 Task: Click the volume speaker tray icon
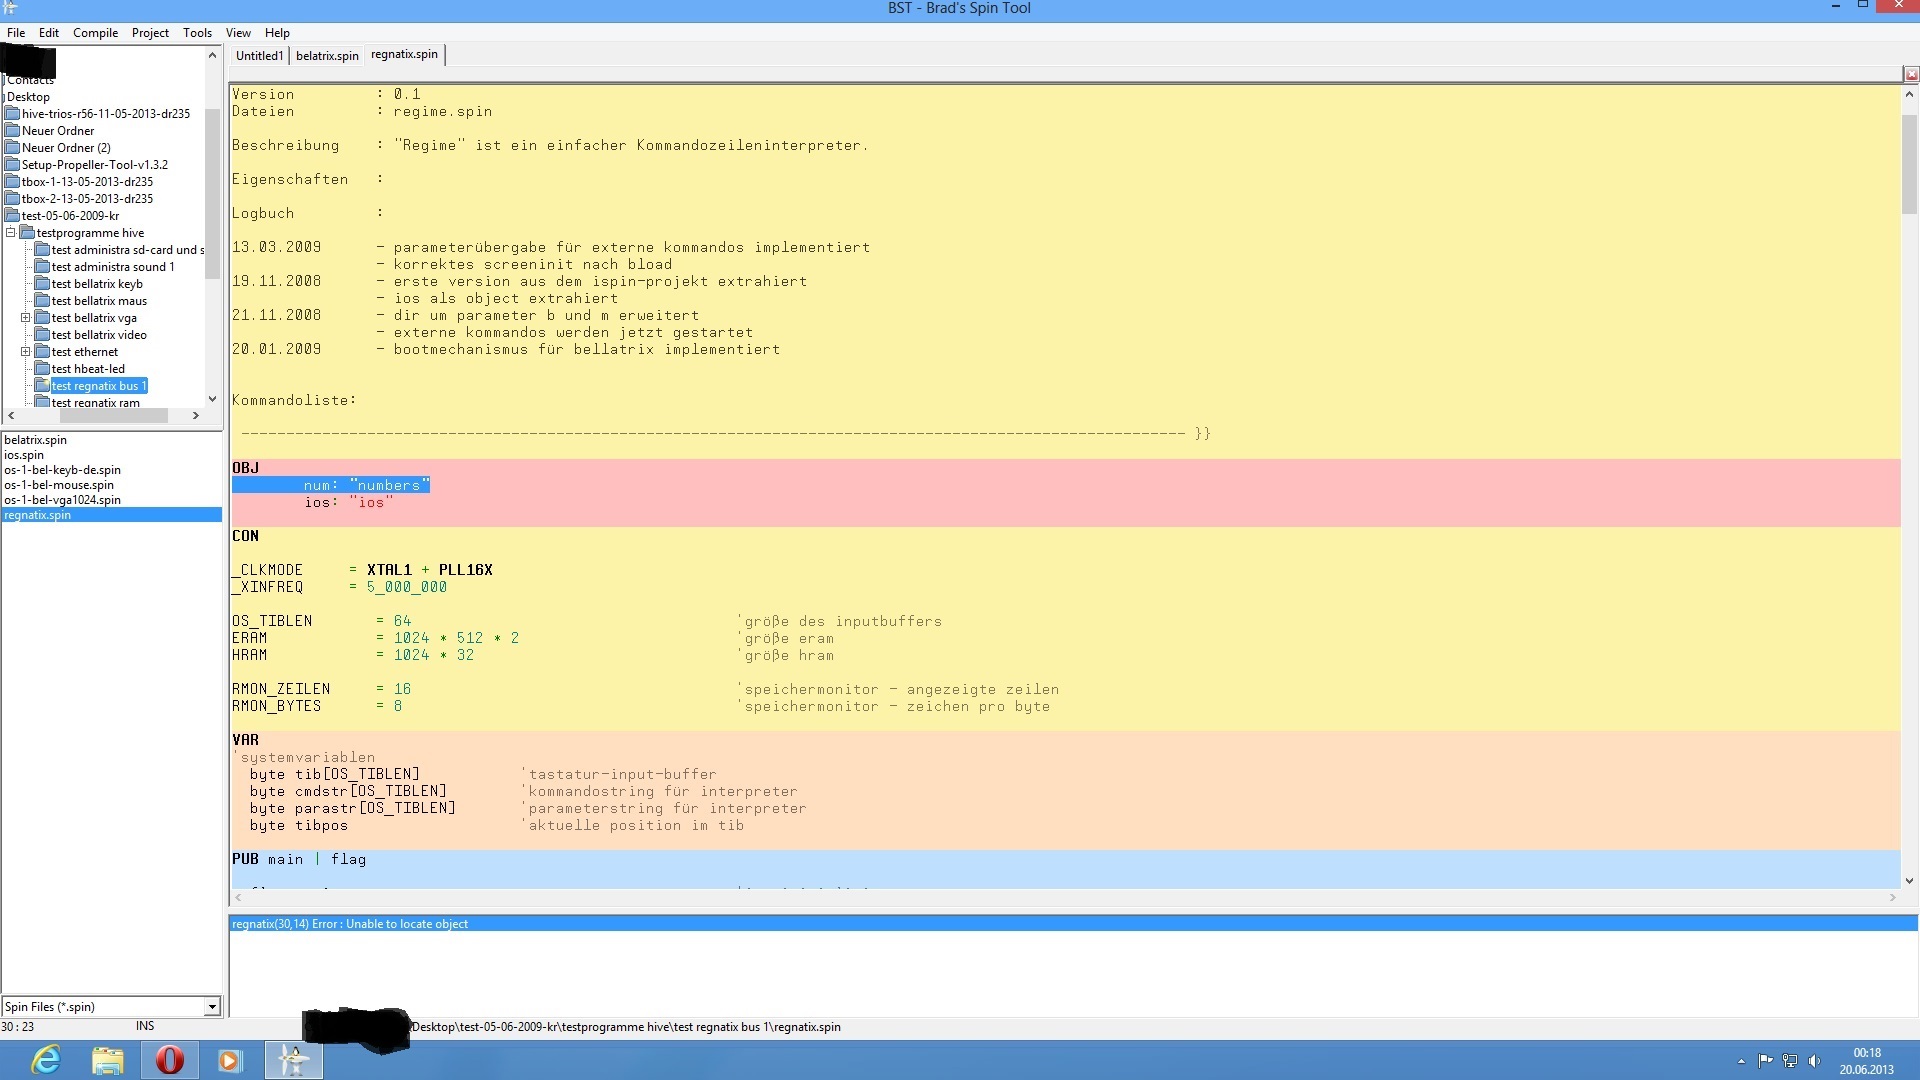[x=1814, y=1061]
